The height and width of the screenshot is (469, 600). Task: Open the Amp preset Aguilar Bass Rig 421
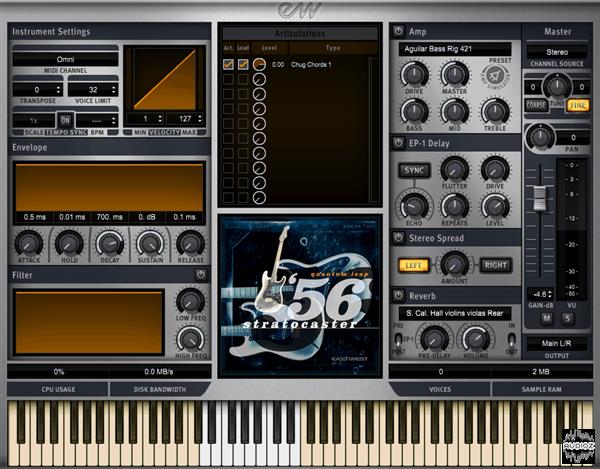tap(455, 49)
